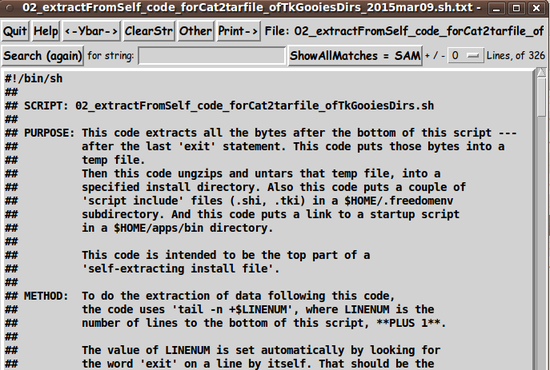Click the line 'Then this code ungzips and untars'
This screenshot has width=550, height=370.
point(222,174)
